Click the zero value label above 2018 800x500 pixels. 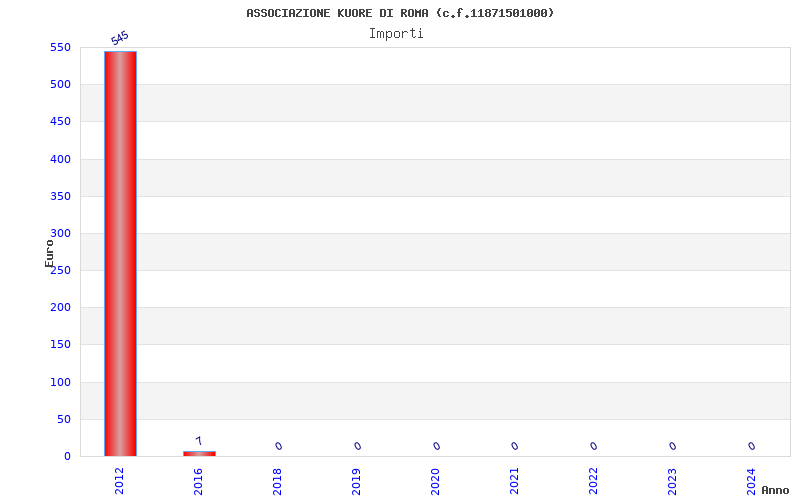pos(279,446)
